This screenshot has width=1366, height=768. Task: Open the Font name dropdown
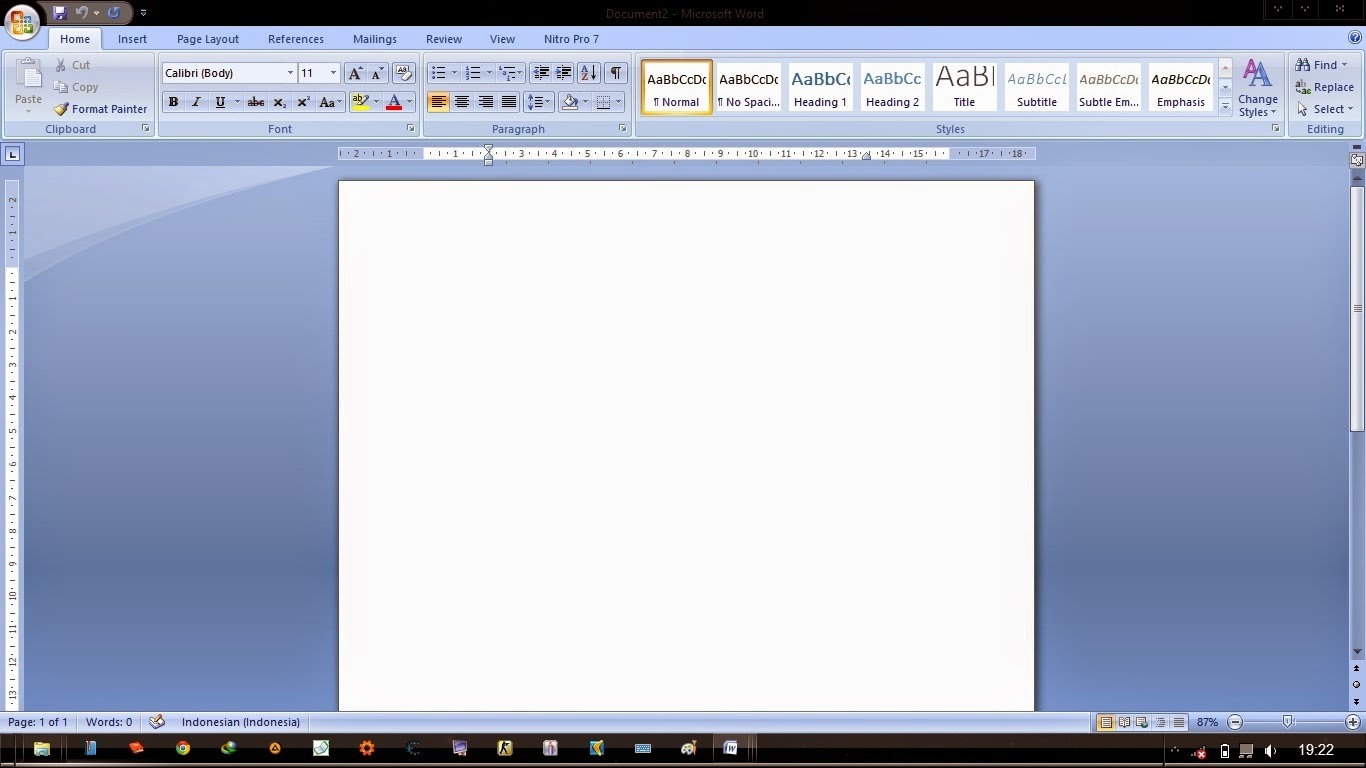pos(289,73)
